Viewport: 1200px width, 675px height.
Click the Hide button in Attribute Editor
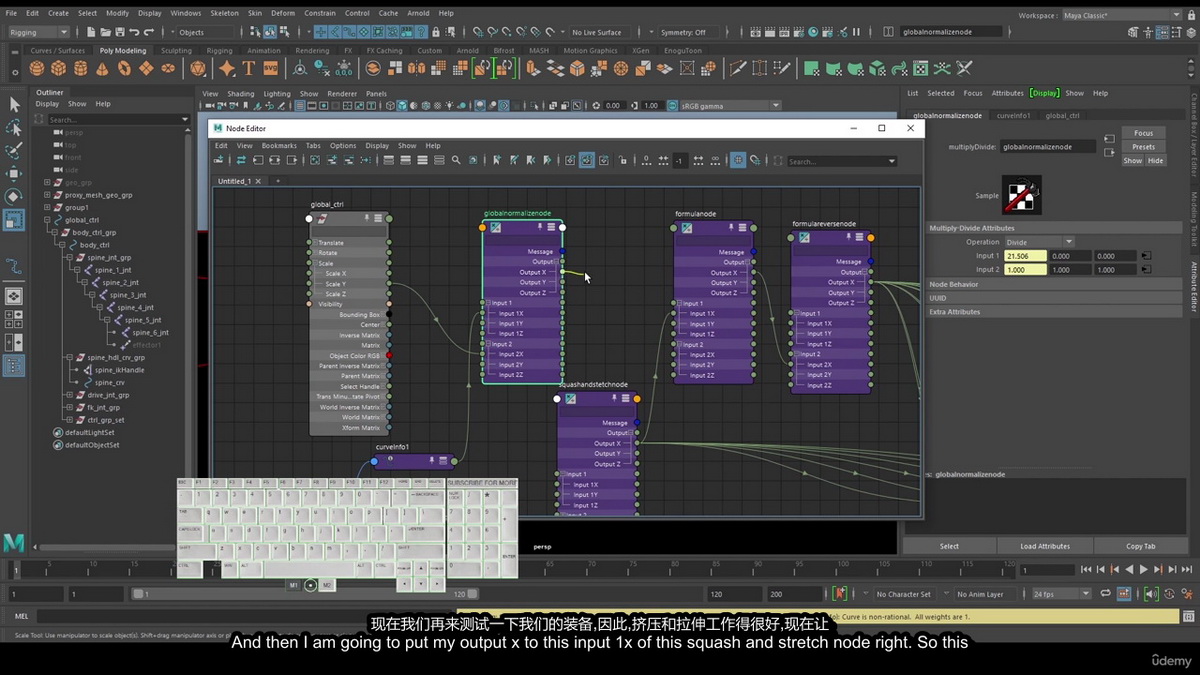point(1155,160)
